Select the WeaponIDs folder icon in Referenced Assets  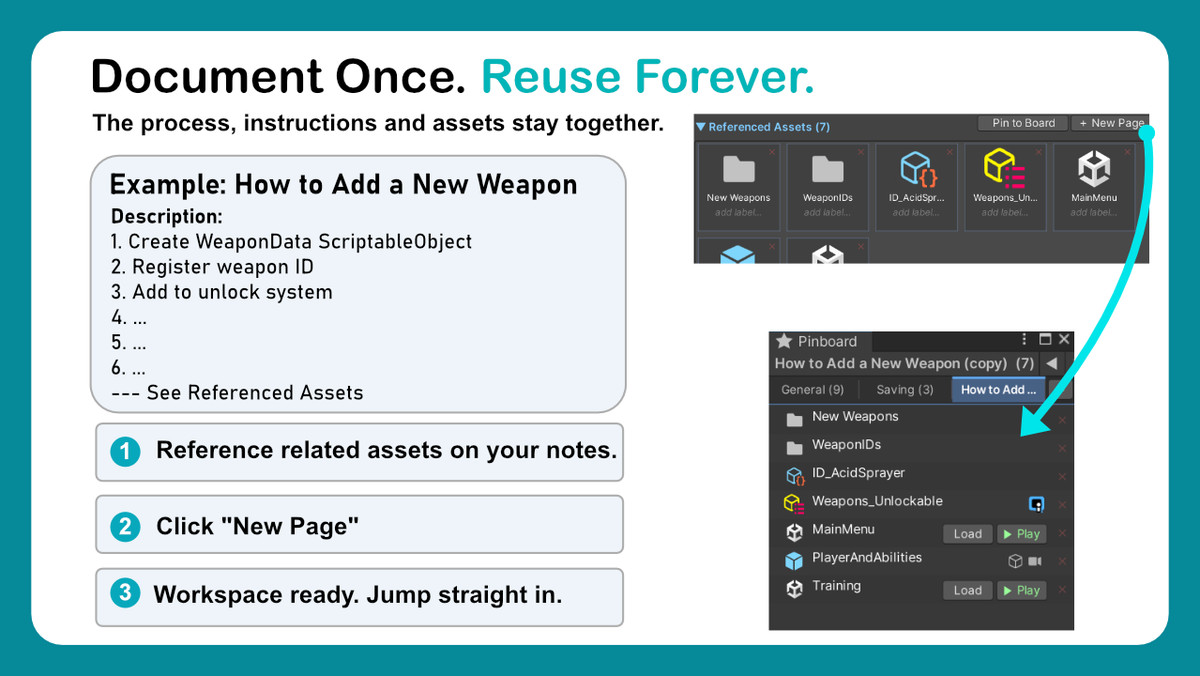click(828, 169)
